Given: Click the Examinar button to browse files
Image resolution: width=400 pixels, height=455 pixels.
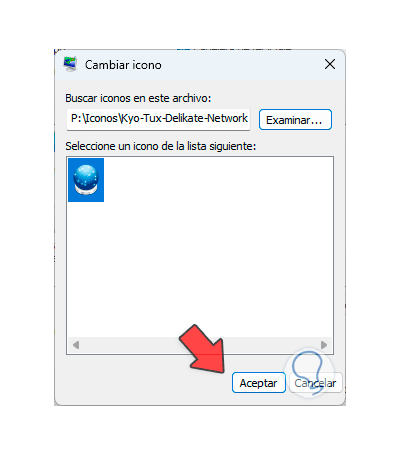Looking at the screenshot, I should [295, 120].
